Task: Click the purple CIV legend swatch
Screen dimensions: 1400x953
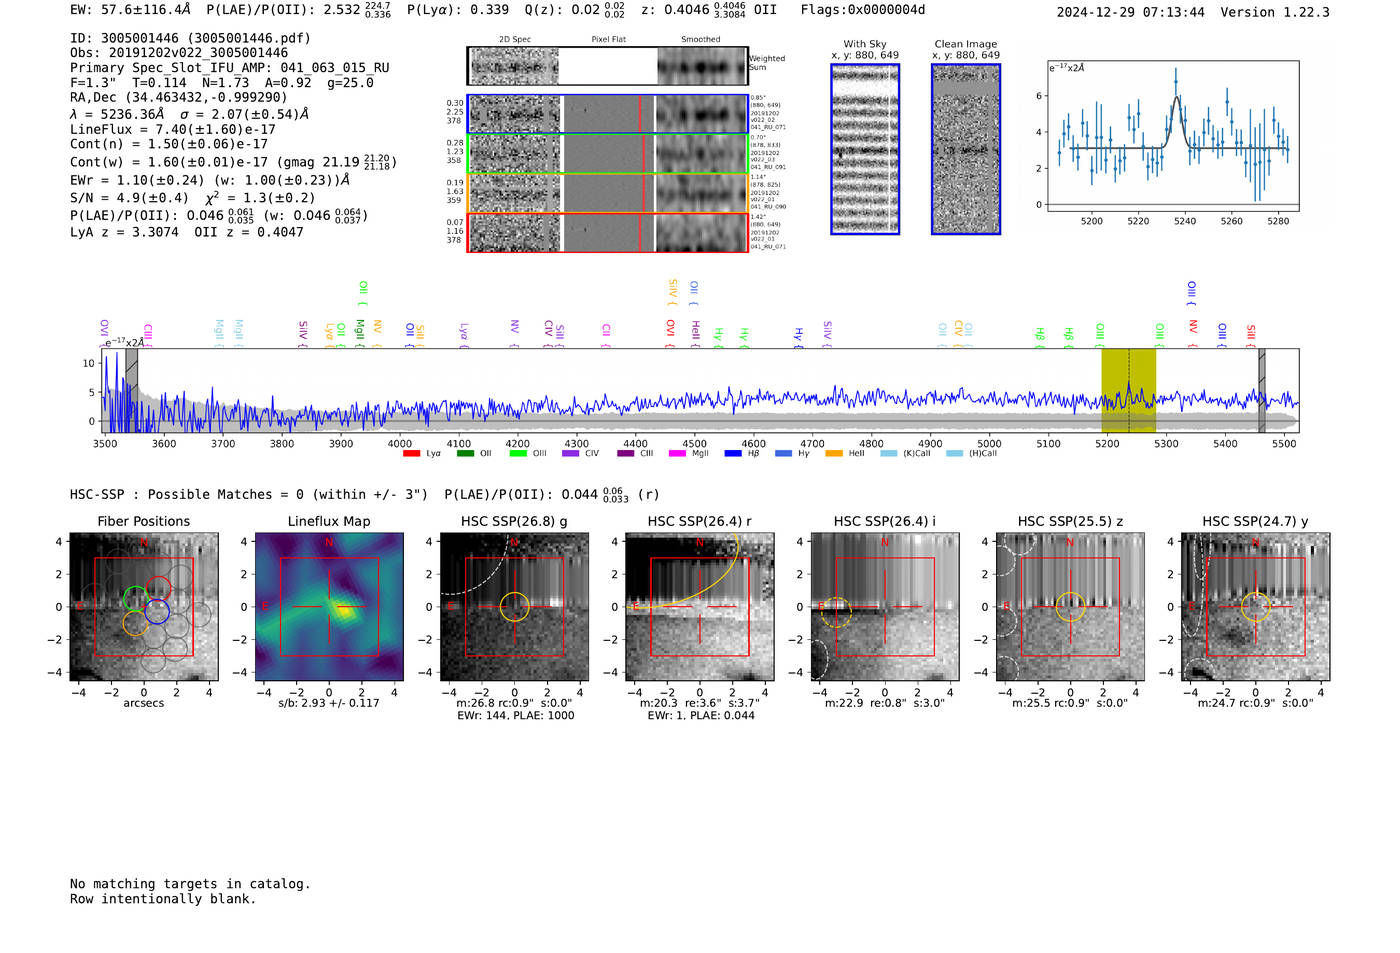Action: pos(571,454)
